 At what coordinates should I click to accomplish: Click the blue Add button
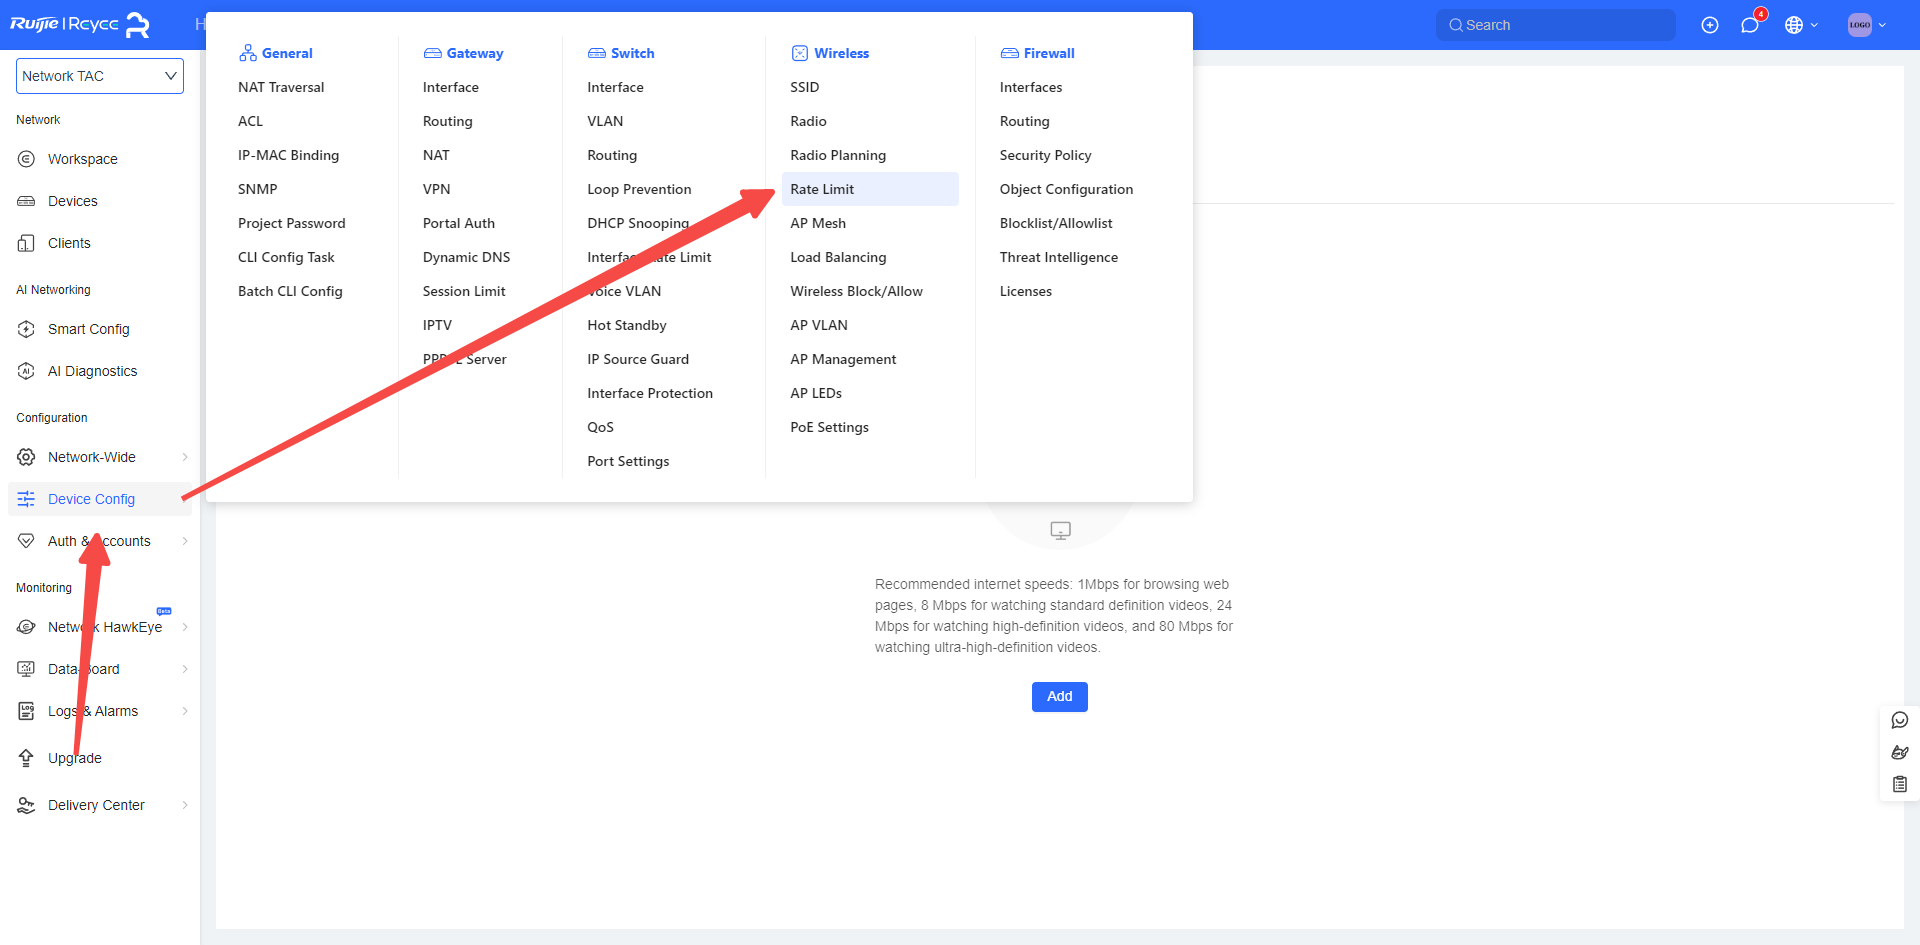tap(1059, 696)
